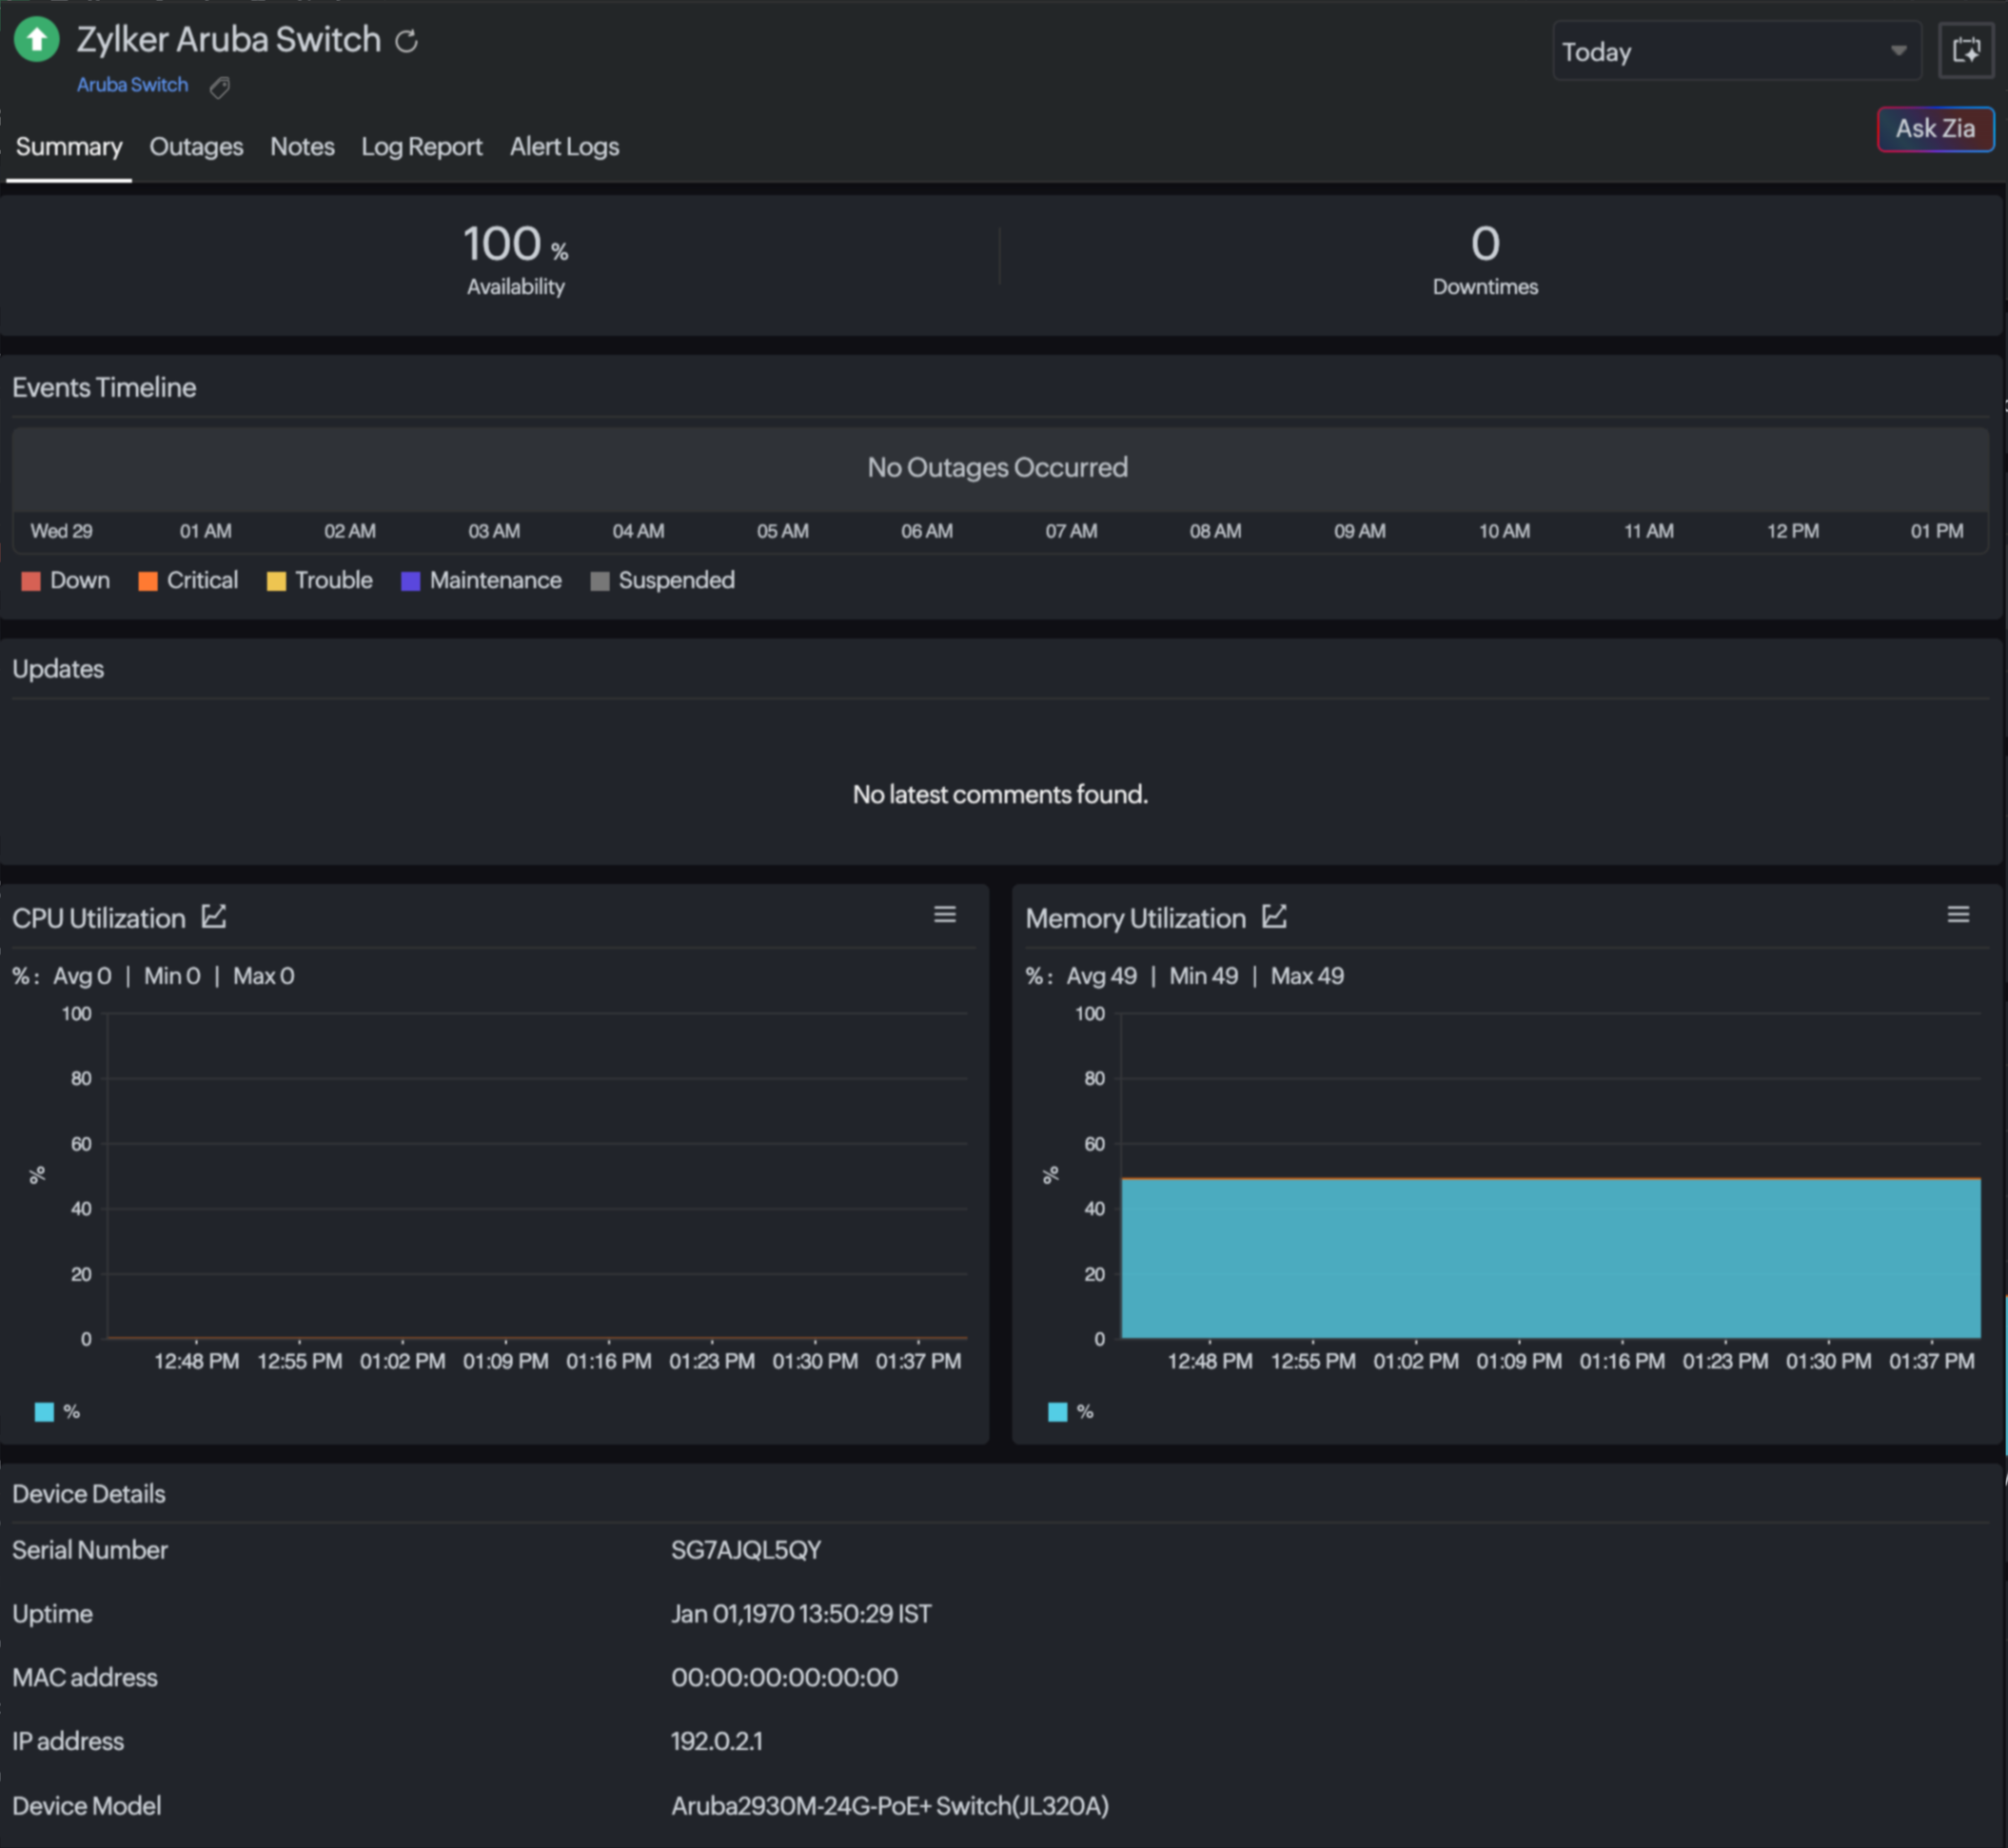
Task: Go to the Alert Logs tab
Action: (564, 147)
